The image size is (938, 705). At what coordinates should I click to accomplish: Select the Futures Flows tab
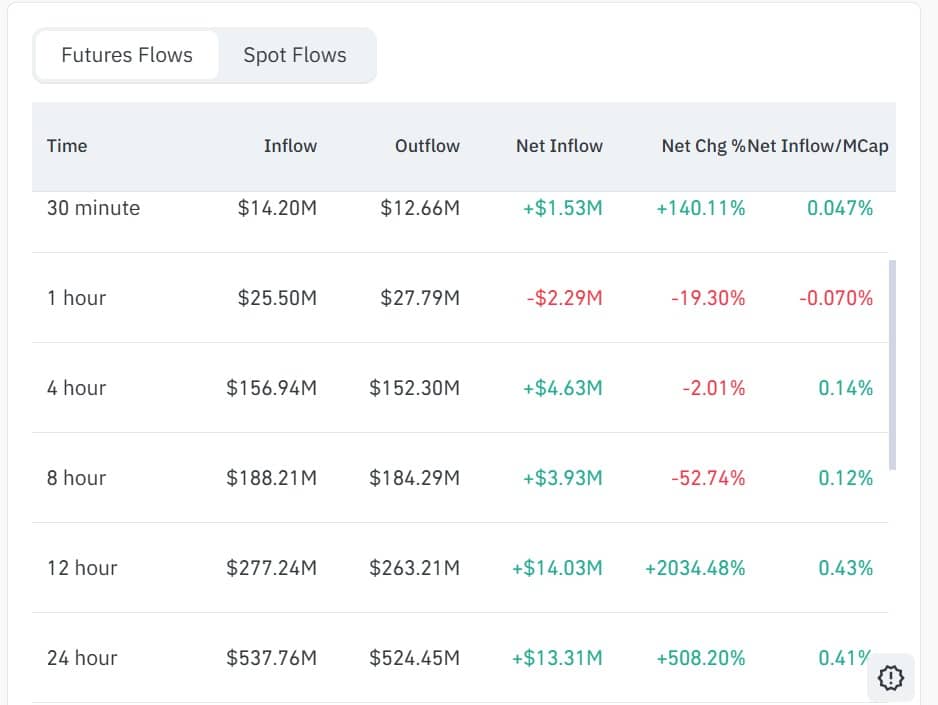125,55
